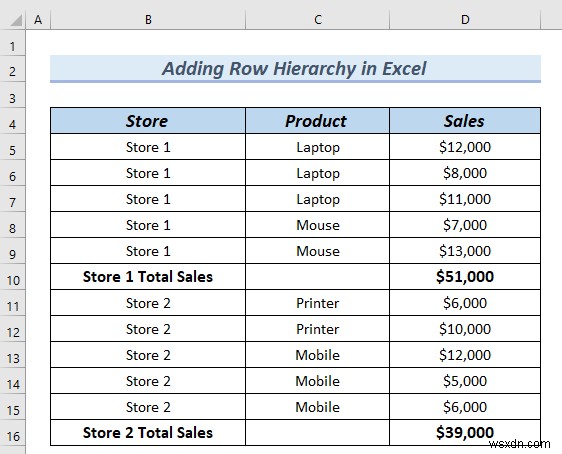Select column B header
The image size is (562, 454).
tap(148, 19)
